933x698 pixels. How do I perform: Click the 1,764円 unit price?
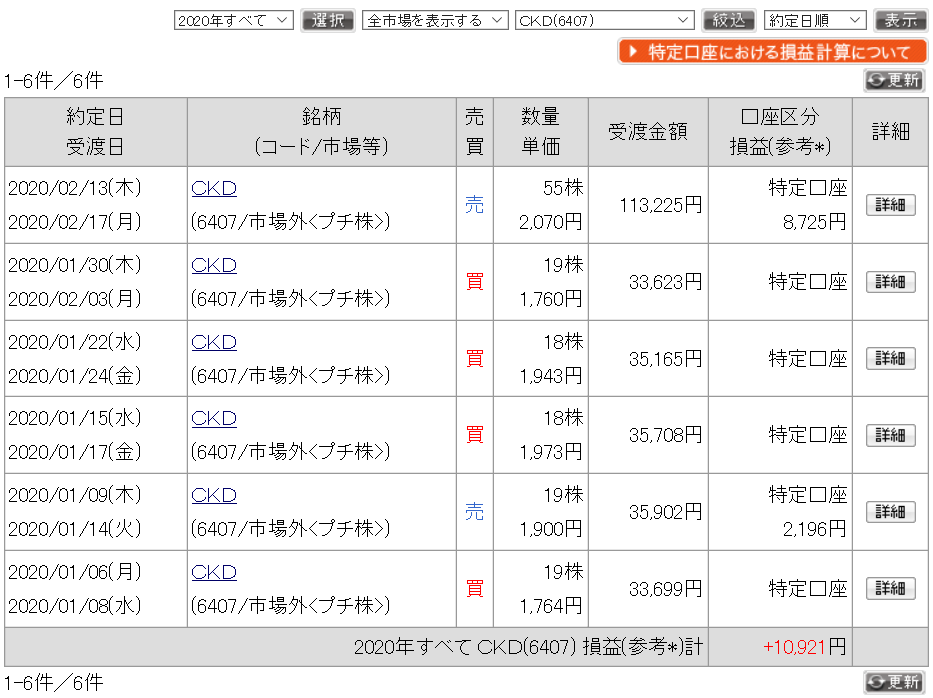point(550,606)
